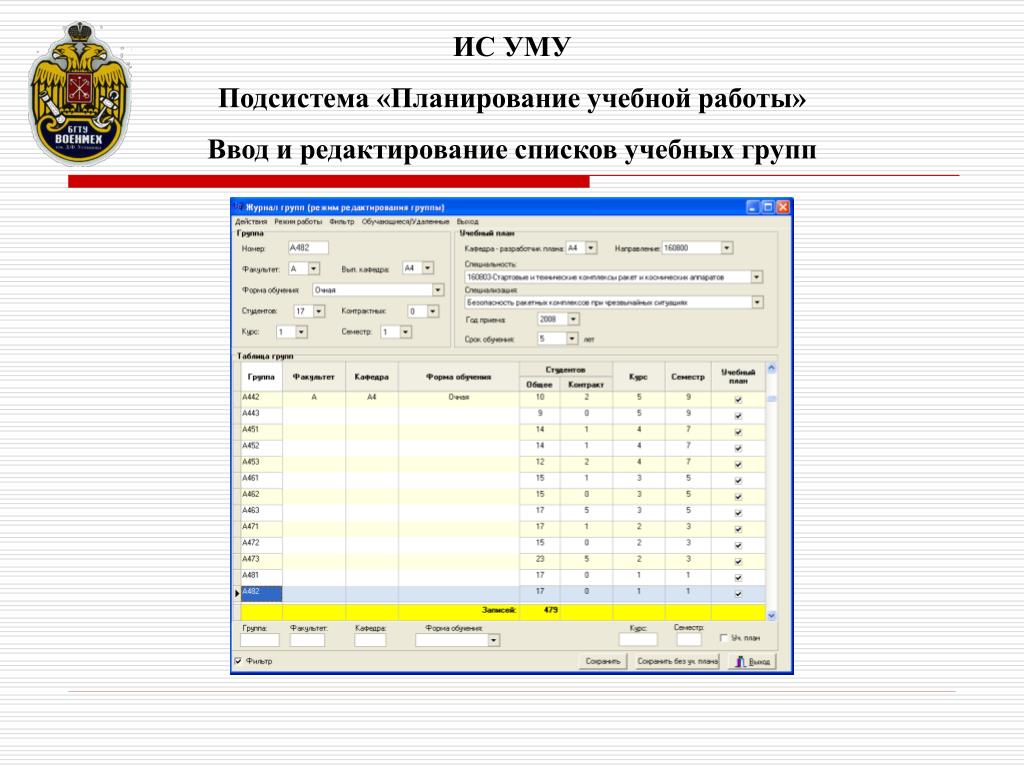The width and height of the screenshot is (1024, 768).
Task: Expand the Кафедра-разработчик плана dropdown
Action: (591, 248)
